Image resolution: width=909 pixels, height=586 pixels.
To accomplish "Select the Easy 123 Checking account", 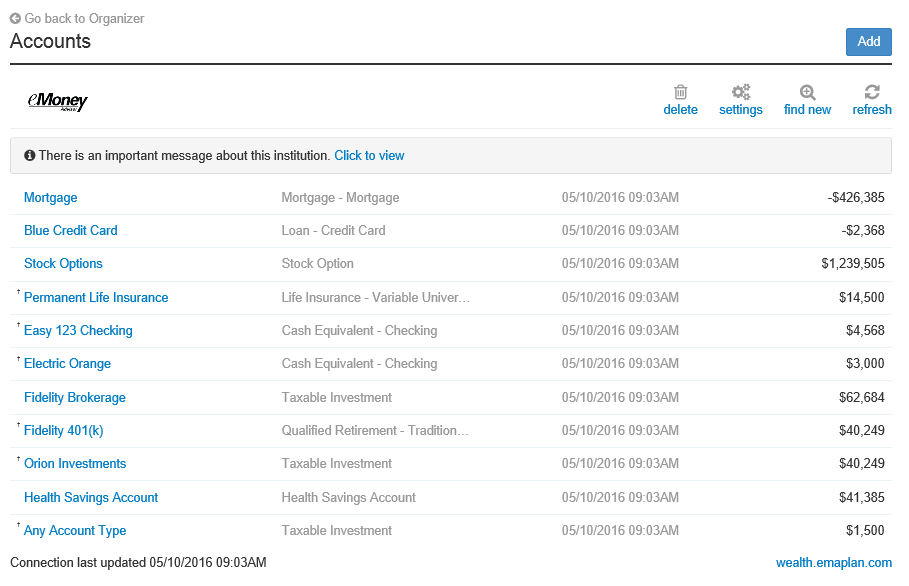I will tap(78, 331).
